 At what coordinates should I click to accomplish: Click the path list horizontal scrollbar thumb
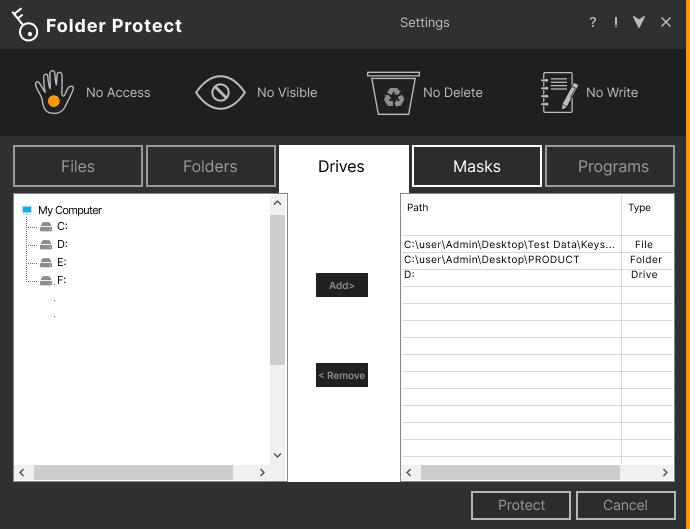coord(520,472)
